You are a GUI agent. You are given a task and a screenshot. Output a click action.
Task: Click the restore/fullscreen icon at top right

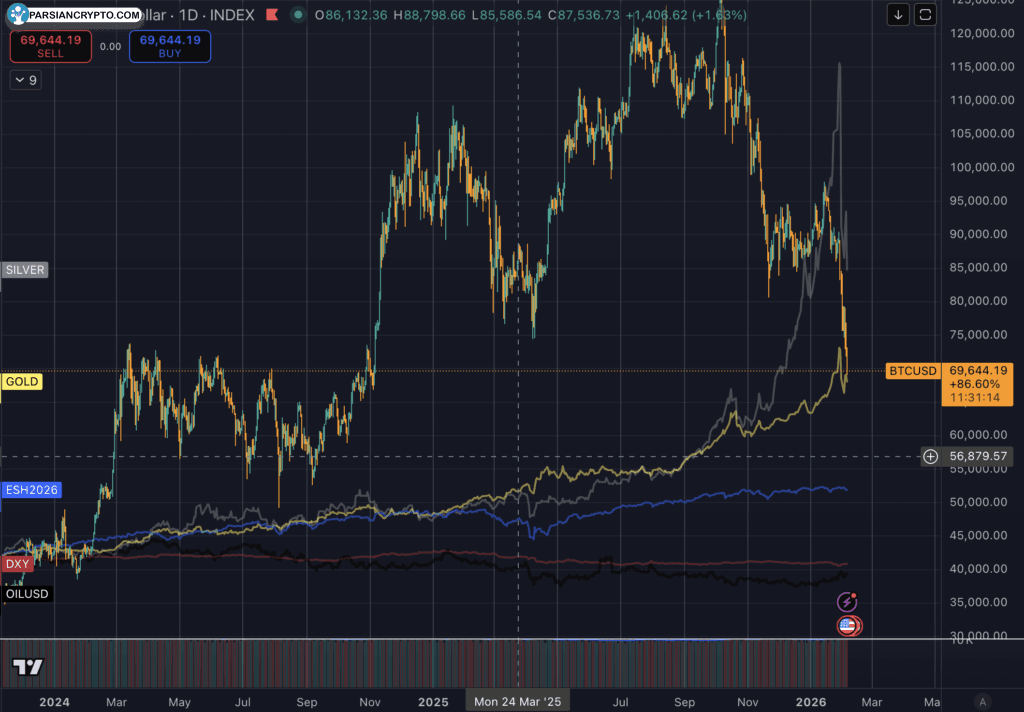point(925,14)
